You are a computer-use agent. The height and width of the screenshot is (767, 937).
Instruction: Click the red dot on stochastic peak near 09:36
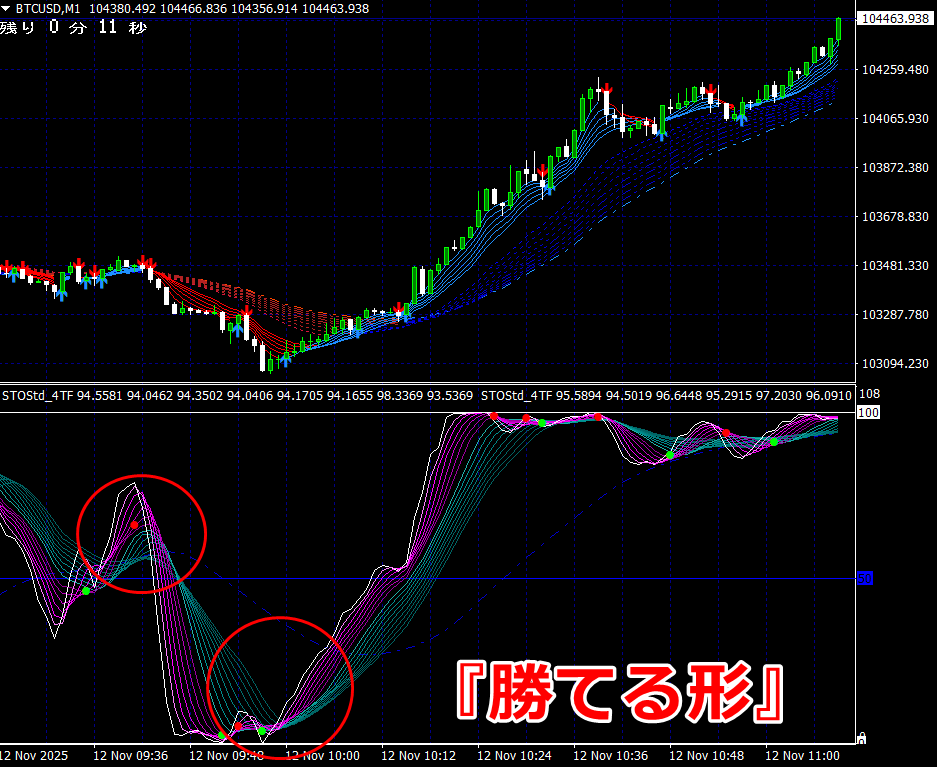click(134, 525)
